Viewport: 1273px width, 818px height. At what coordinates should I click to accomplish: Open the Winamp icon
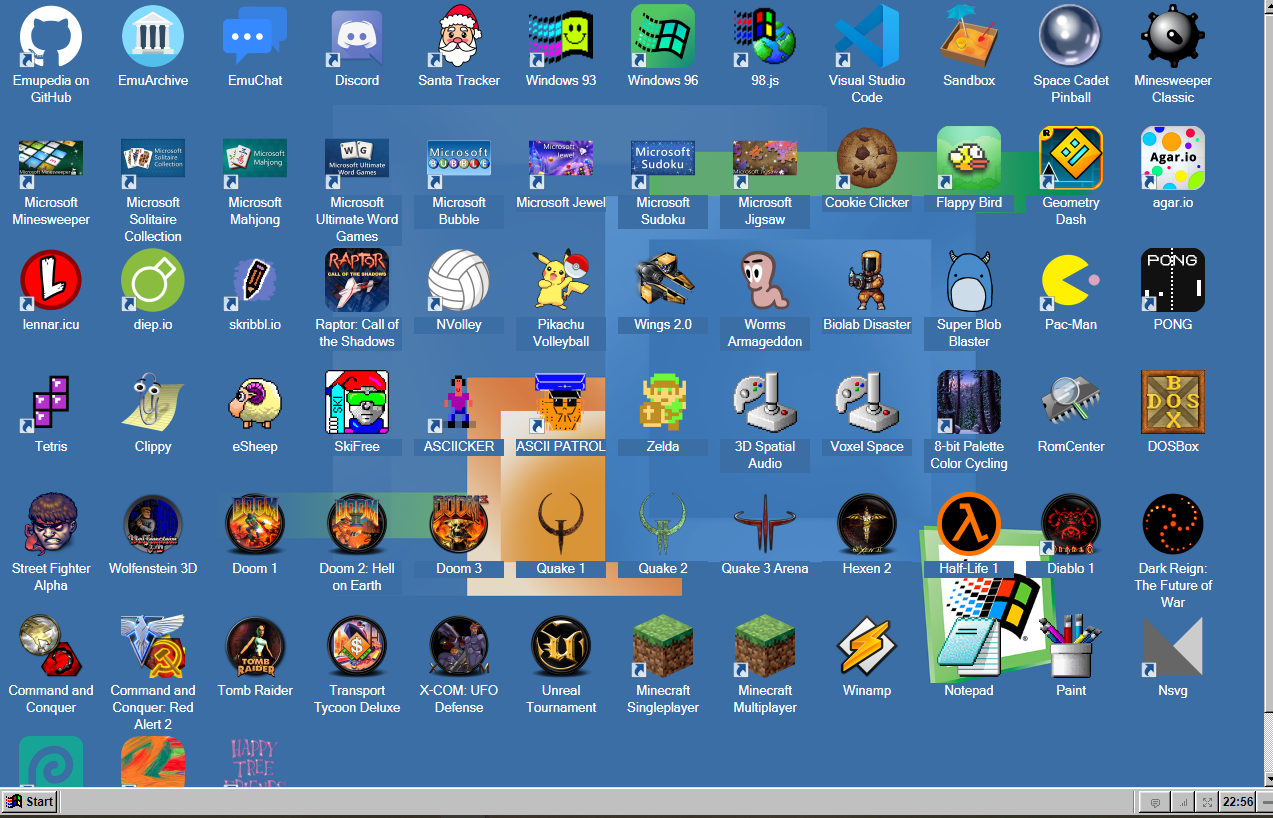867,646
